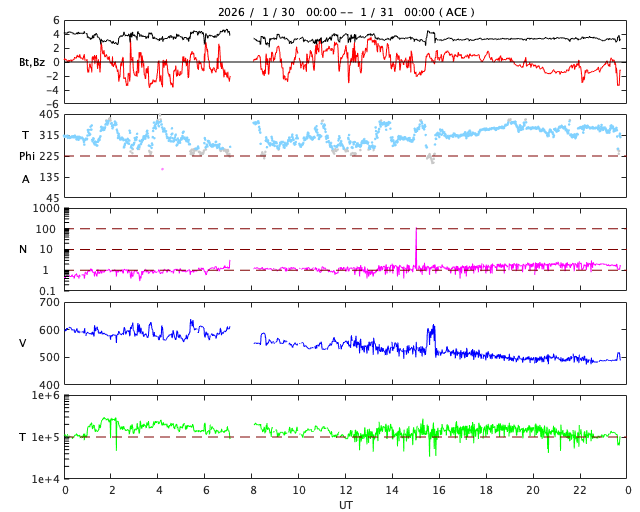The image size is (640, 512).
Task: Click the "A" label in the angle panel
Action: (26, 179)
